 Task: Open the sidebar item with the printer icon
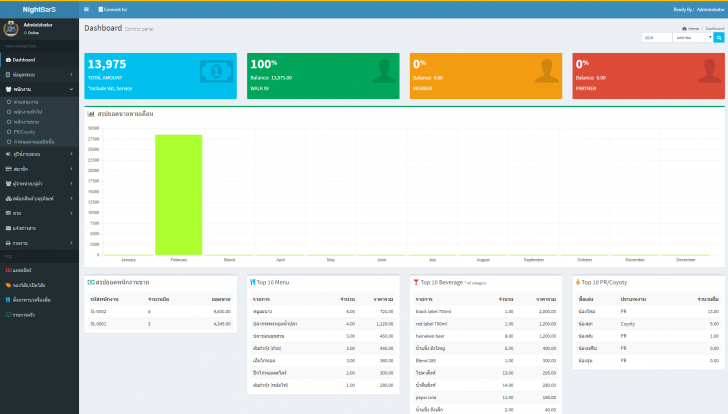tap(39, 243)
